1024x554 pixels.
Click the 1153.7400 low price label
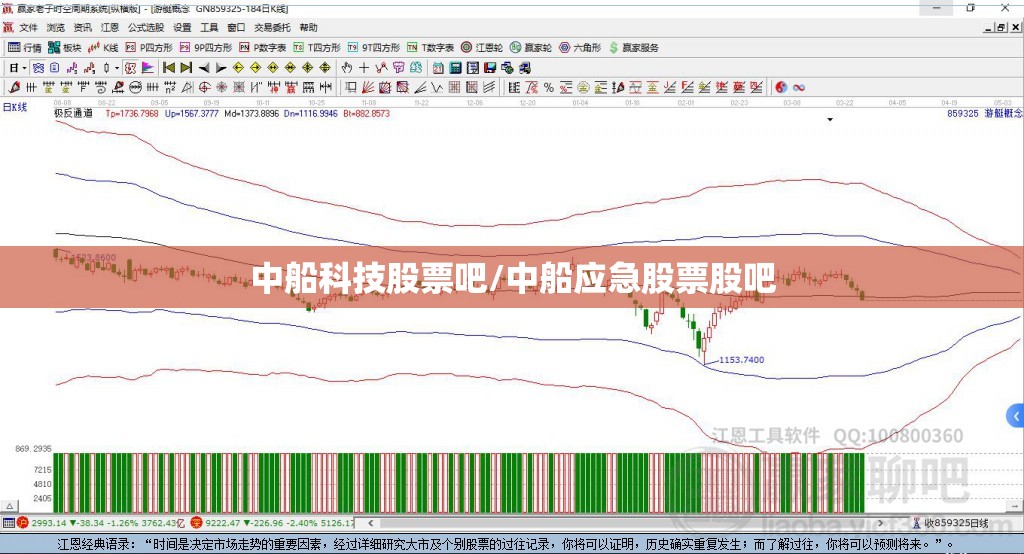click(x=741, y=360)
